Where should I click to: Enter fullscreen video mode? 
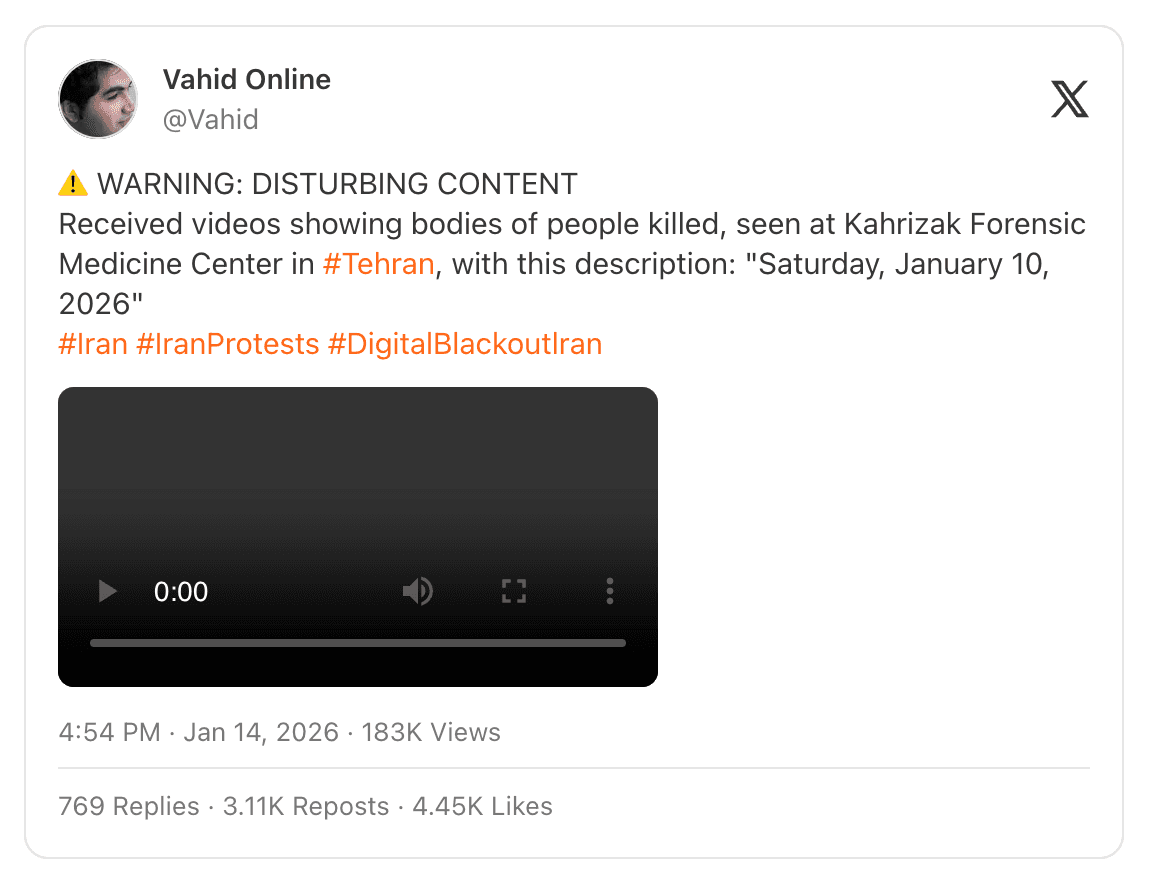pyautogui.click(x=513, y=592)
